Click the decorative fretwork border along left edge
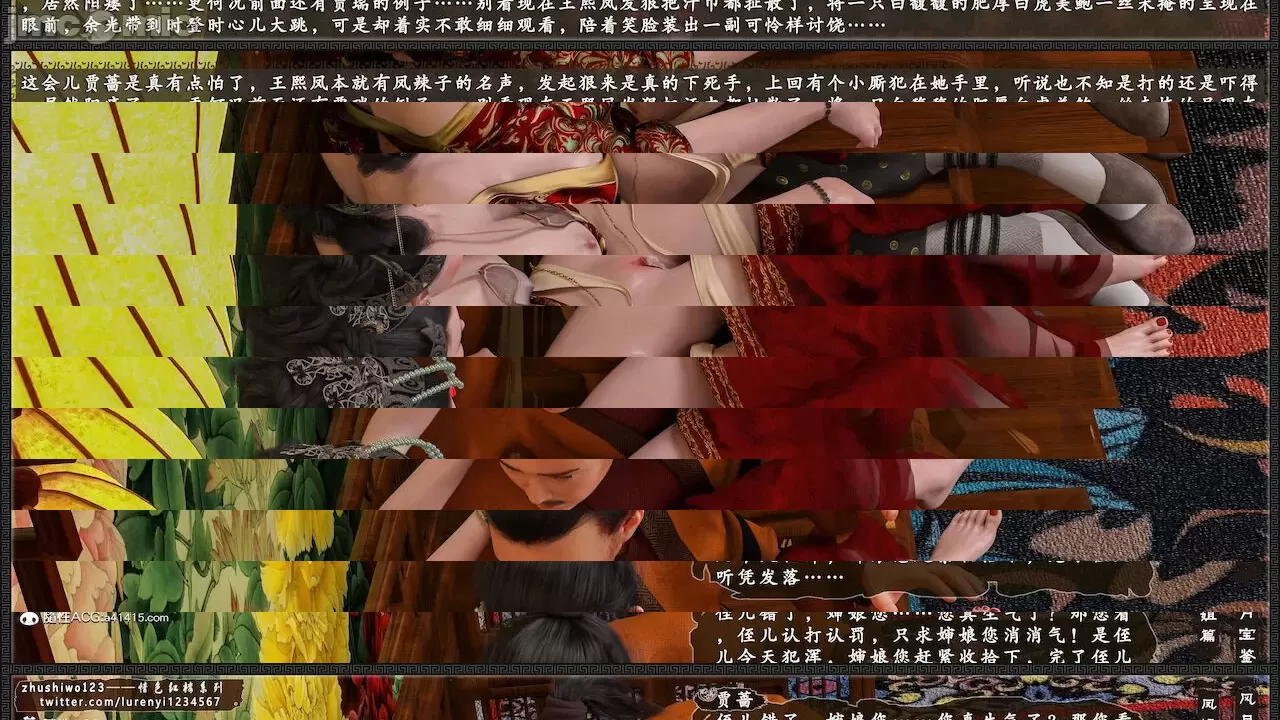Image resolution: width=1280 pixels, height=720 pixels. 5,350
